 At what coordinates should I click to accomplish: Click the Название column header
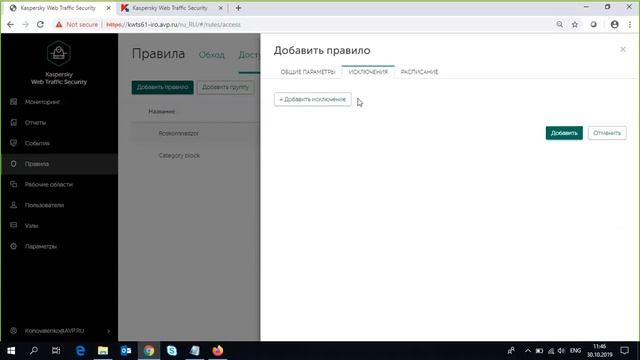coord(162,111)
